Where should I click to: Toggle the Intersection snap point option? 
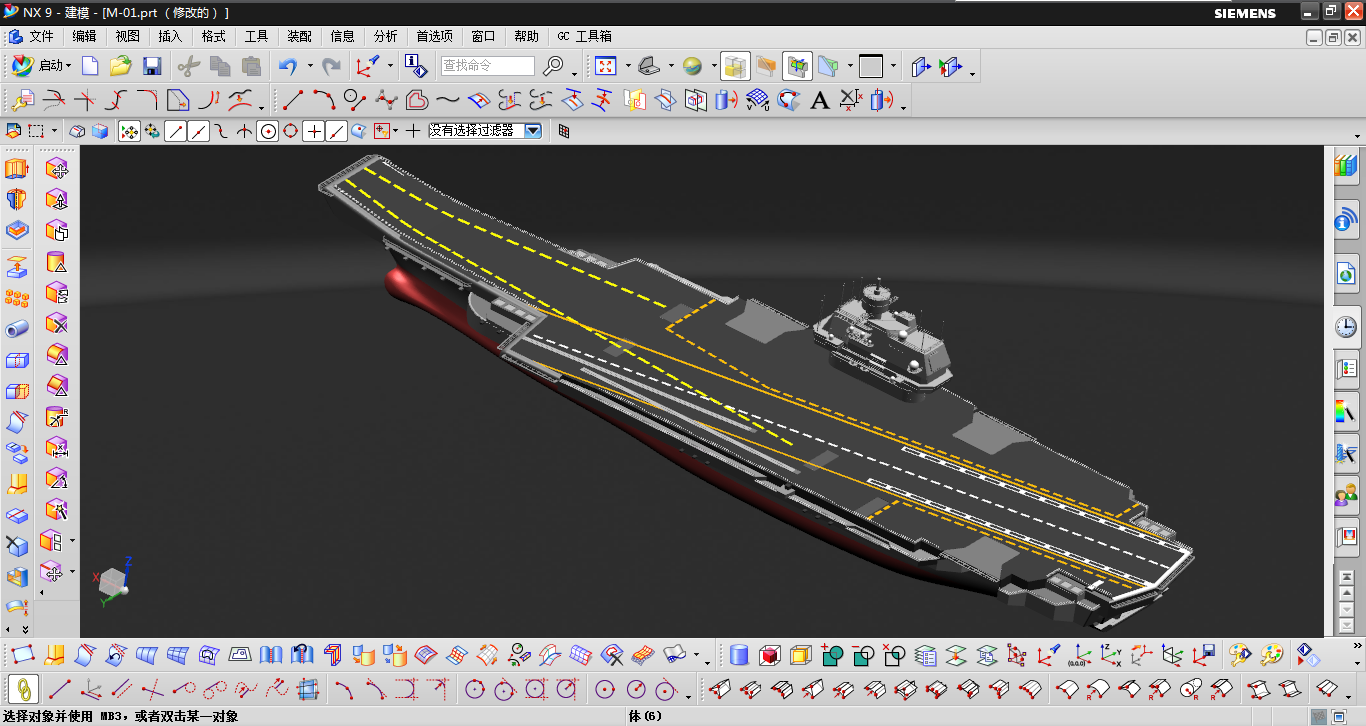point(244,131)
